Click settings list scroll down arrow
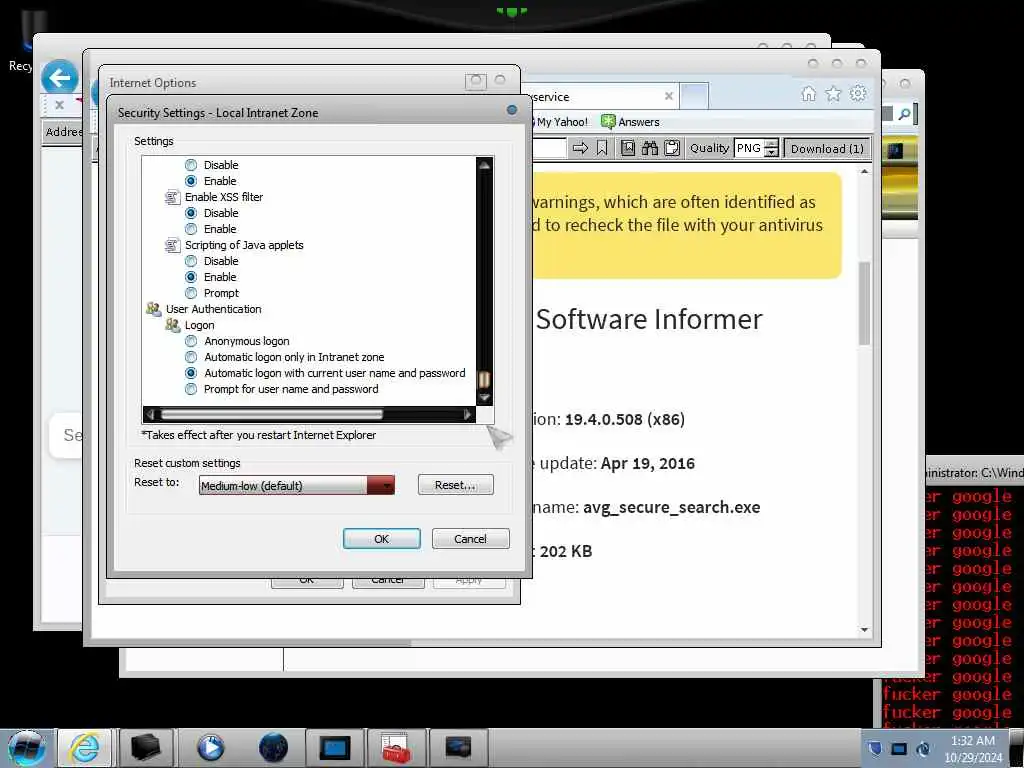The width and height of the screenshot is (1024, 768). pos(485,397)
